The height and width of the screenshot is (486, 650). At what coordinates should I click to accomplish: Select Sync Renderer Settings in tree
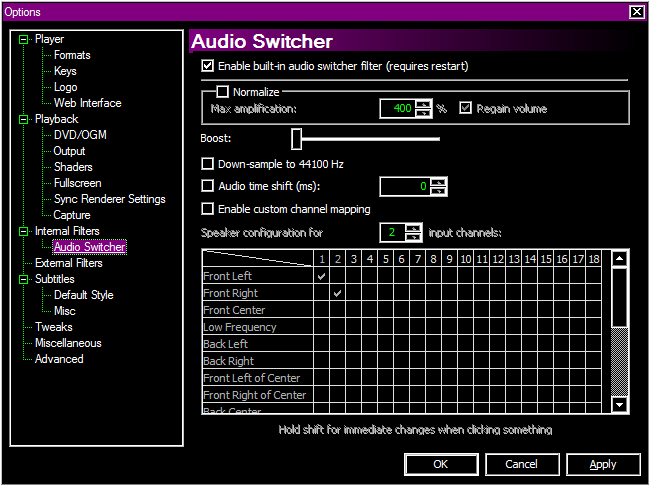pos(109,199)
